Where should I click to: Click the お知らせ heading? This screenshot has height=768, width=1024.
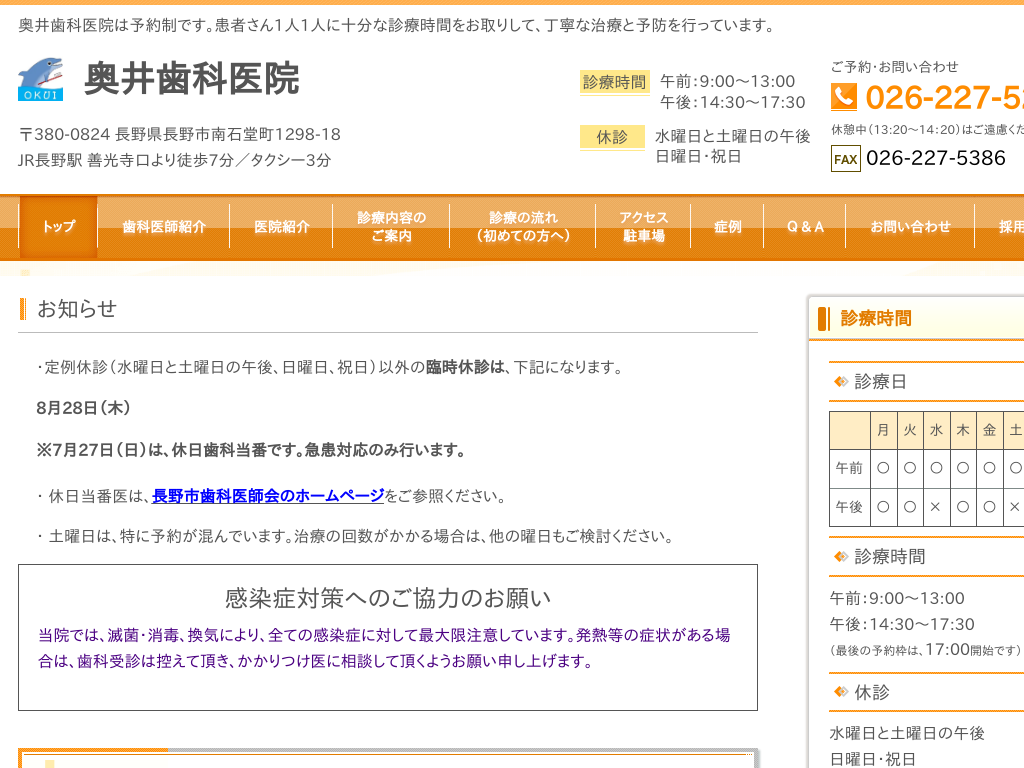77,308
